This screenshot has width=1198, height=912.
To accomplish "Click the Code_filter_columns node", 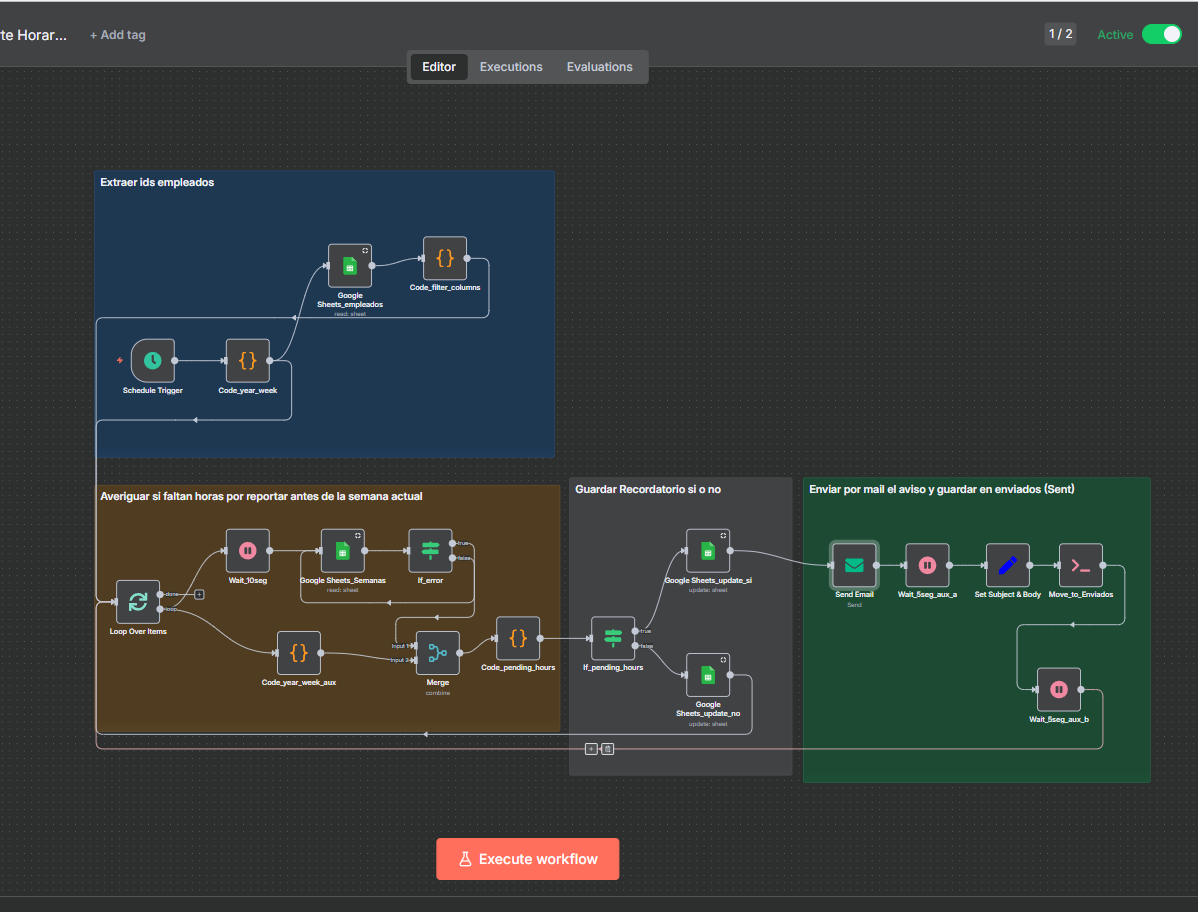I will (x=445, y=258).
